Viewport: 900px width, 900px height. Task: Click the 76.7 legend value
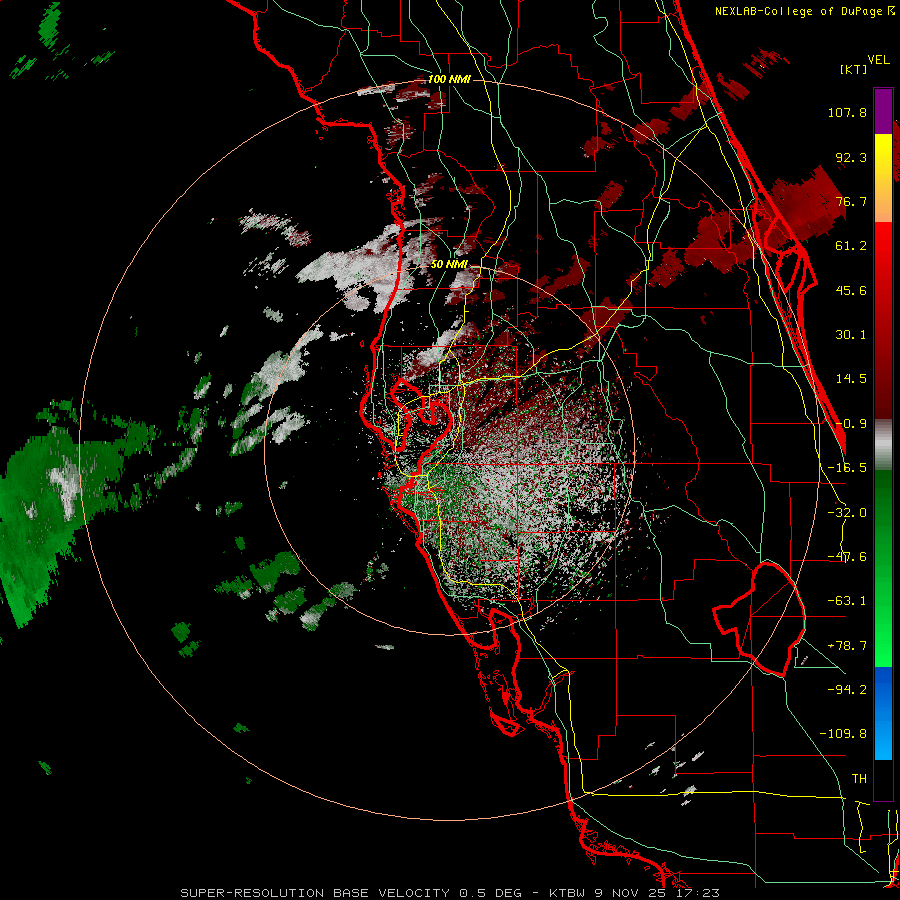point(851,201)
